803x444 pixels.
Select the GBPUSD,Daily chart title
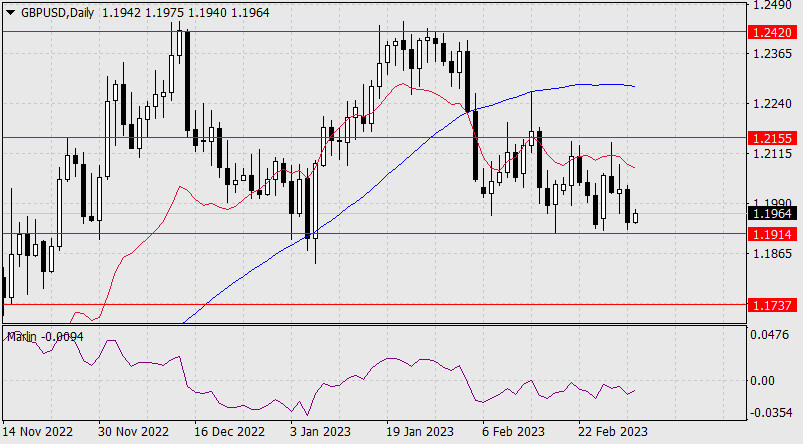point(57,13)
